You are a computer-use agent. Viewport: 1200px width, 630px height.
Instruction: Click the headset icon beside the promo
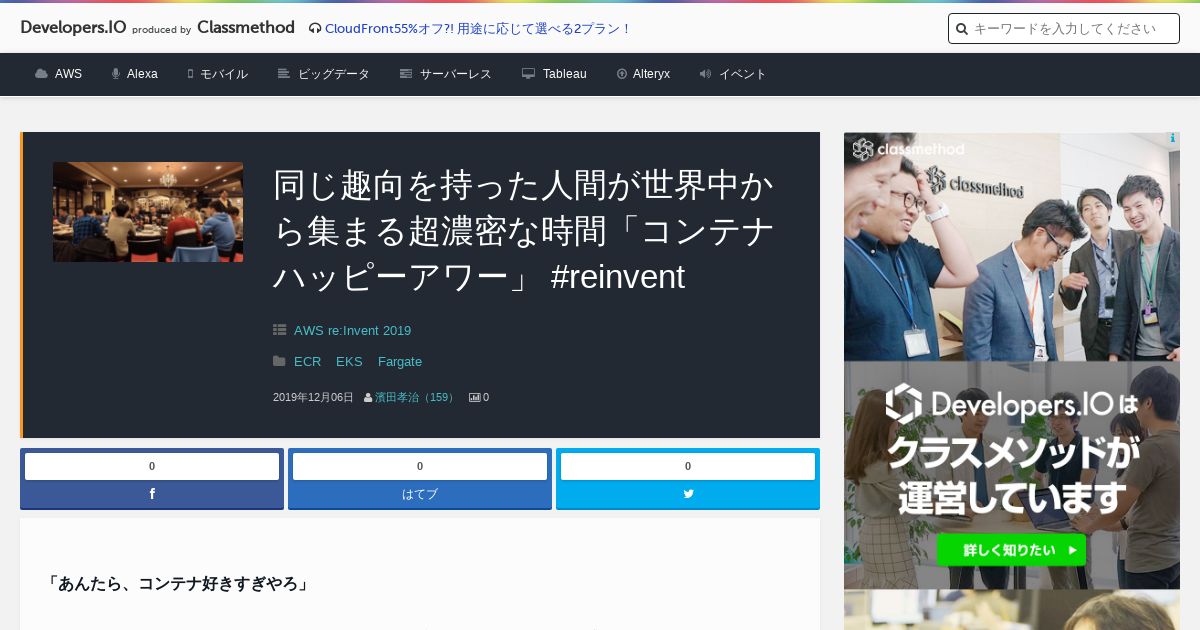coord(315,28)
